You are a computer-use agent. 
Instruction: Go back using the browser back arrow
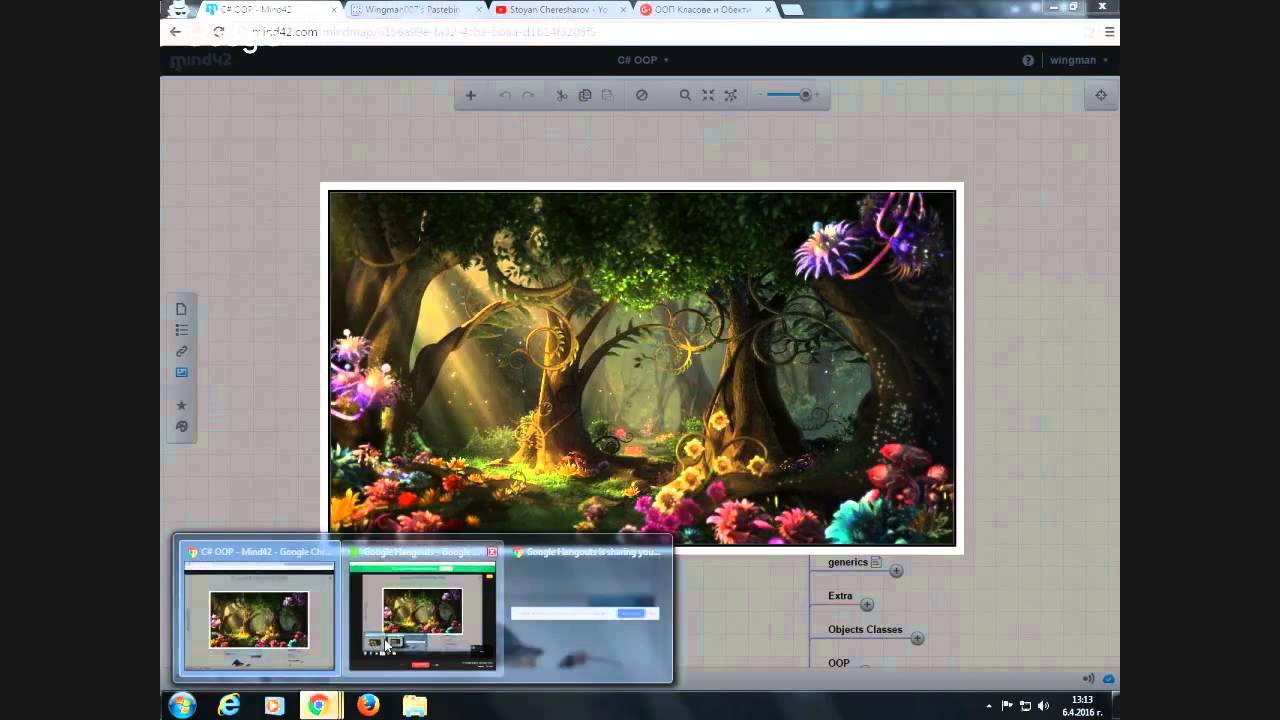175,32
